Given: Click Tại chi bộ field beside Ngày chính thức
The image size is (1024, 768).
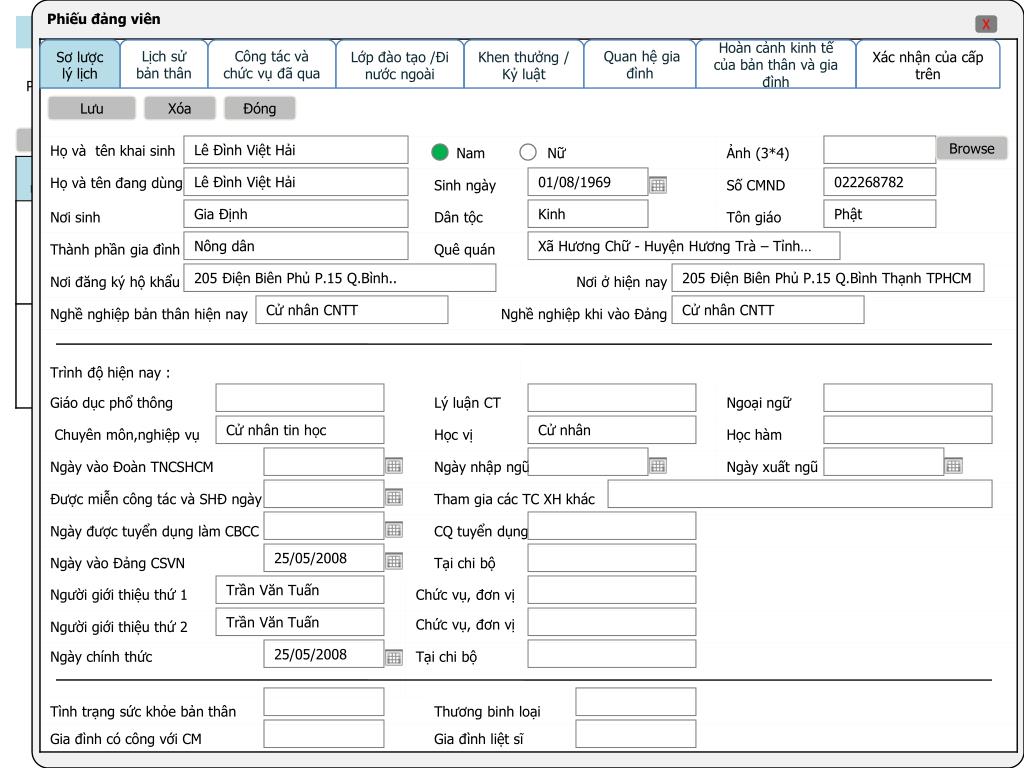Looking at the screenshot, I should click(x=612, y=654).
